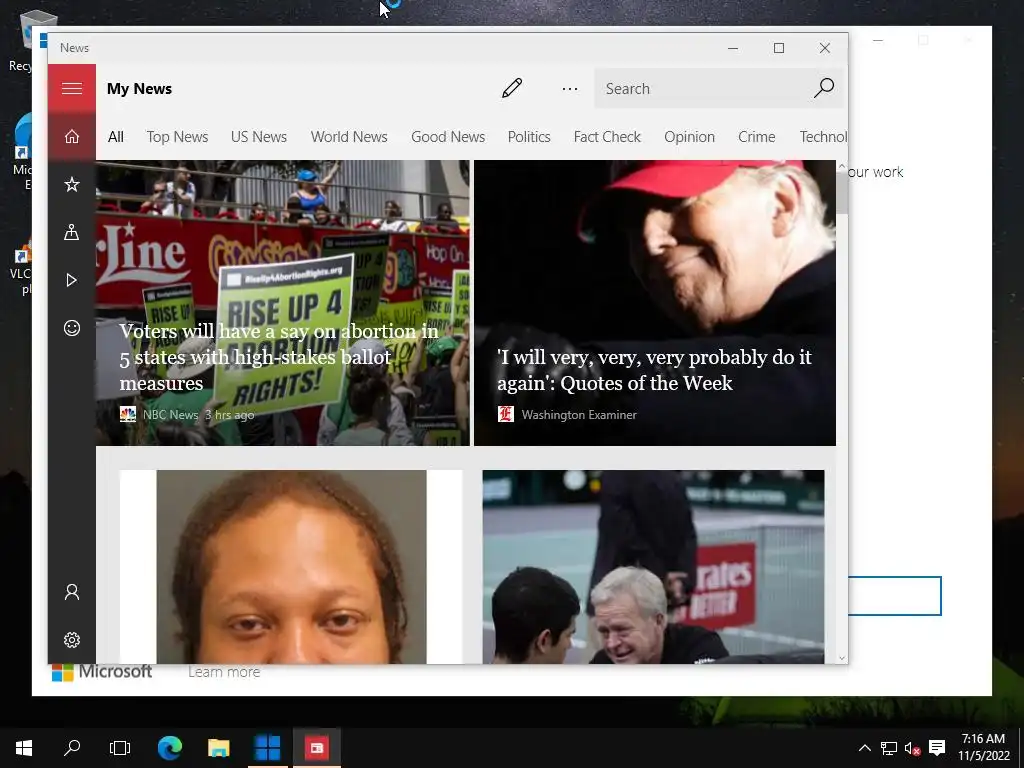Image resolution: width=1024 pixels, height=768 pixels.
Task: Click scrollbar up arrow in News
Action: (x=841, y=167)
